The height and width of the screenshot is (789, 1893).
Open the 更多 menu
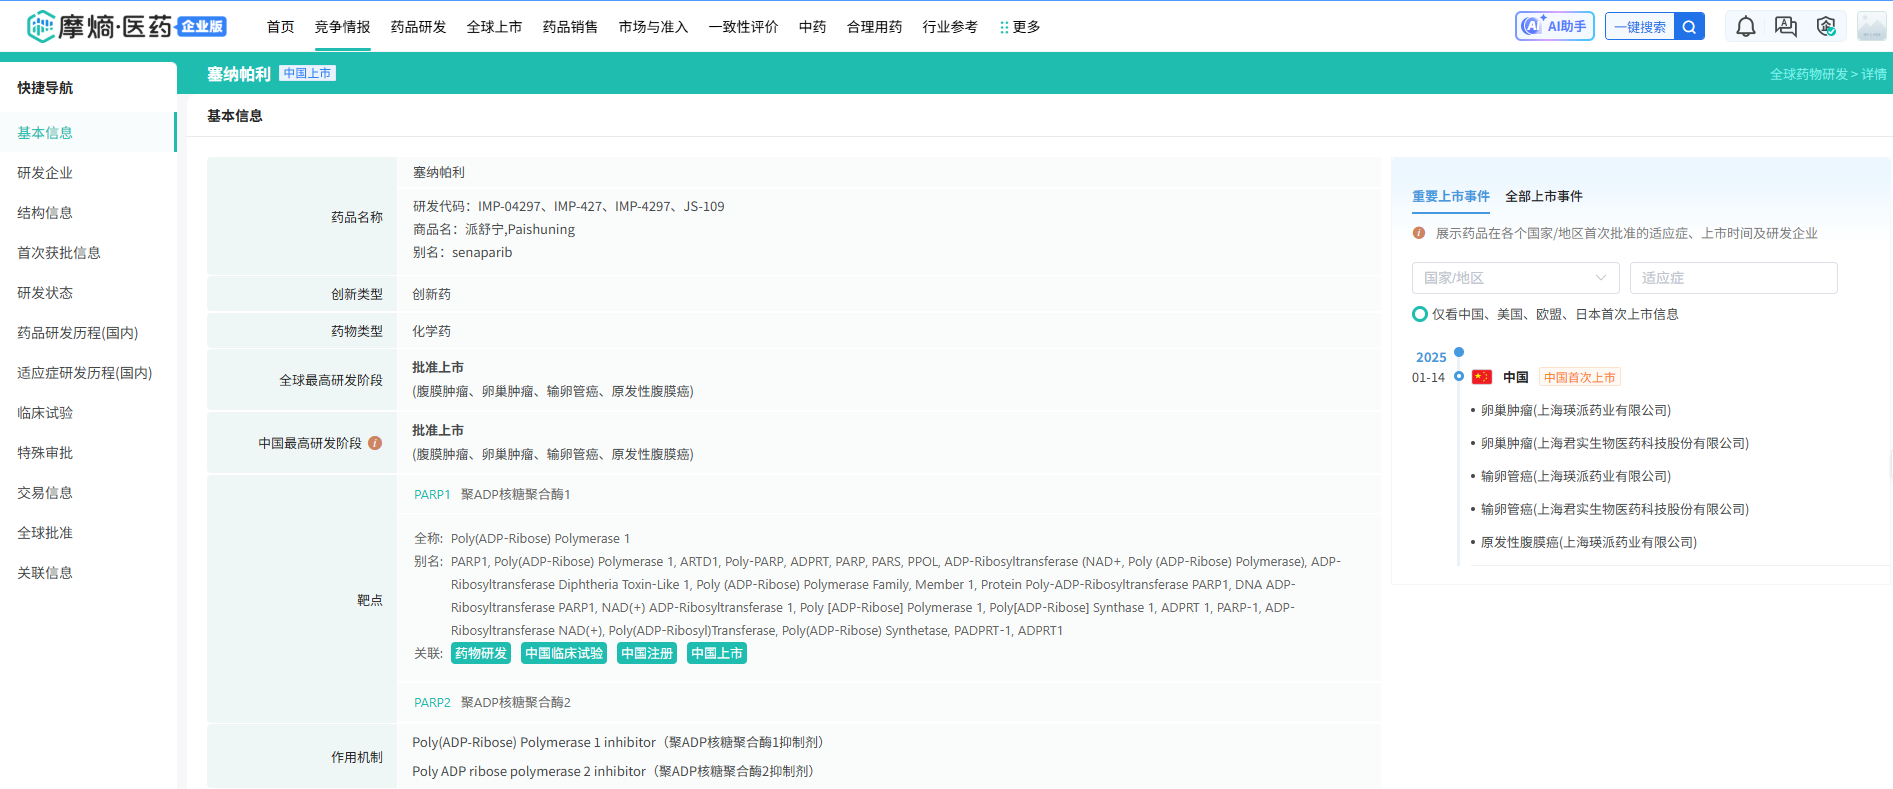pyautogui.click(x=1020, y=27)
